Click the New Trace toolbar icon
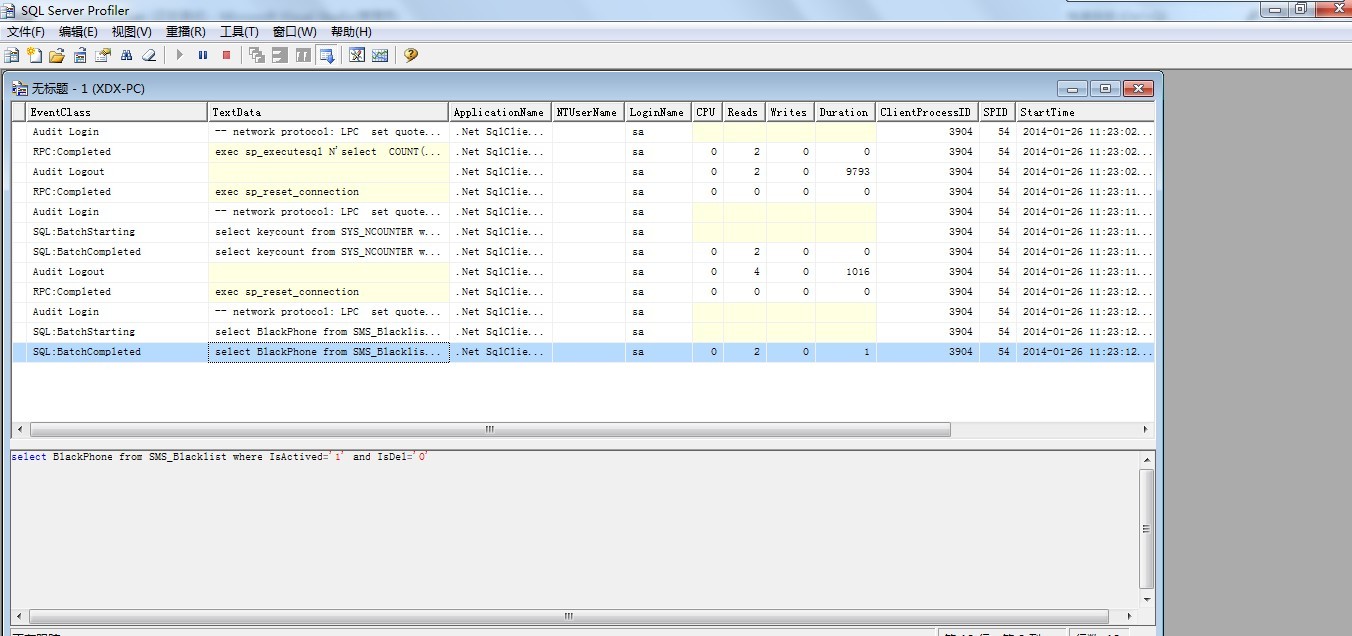The image size is (1352, 636). [x=12, y=55]
